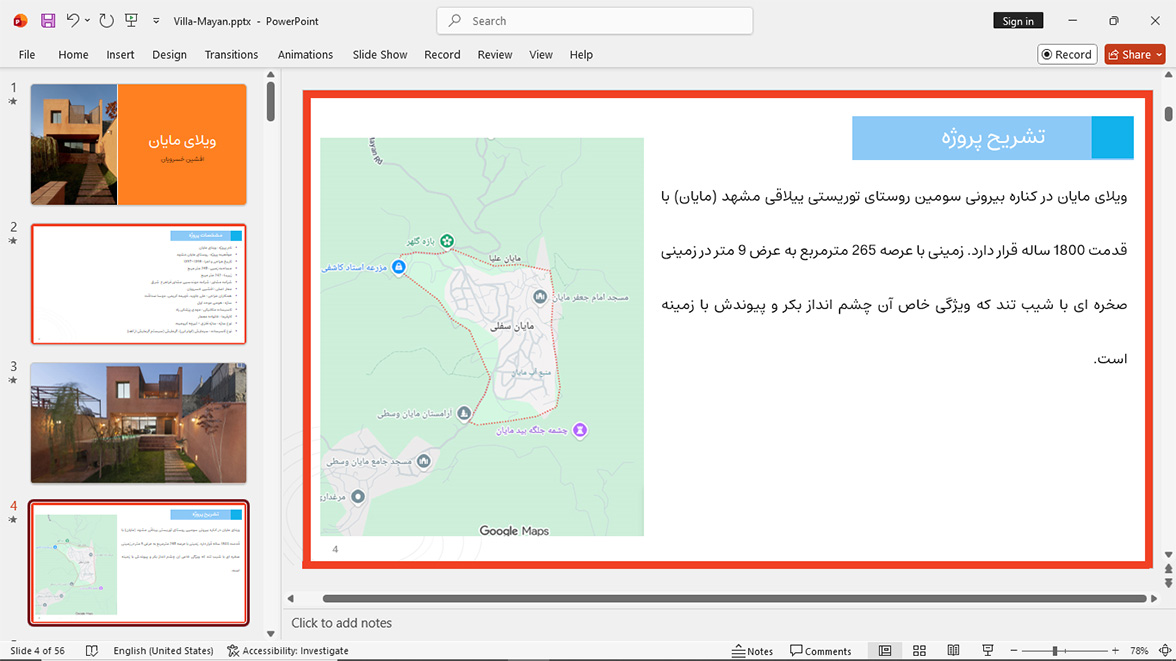Click the Sign in button
Viewport: 1176px width, 661px height.
1018,21
